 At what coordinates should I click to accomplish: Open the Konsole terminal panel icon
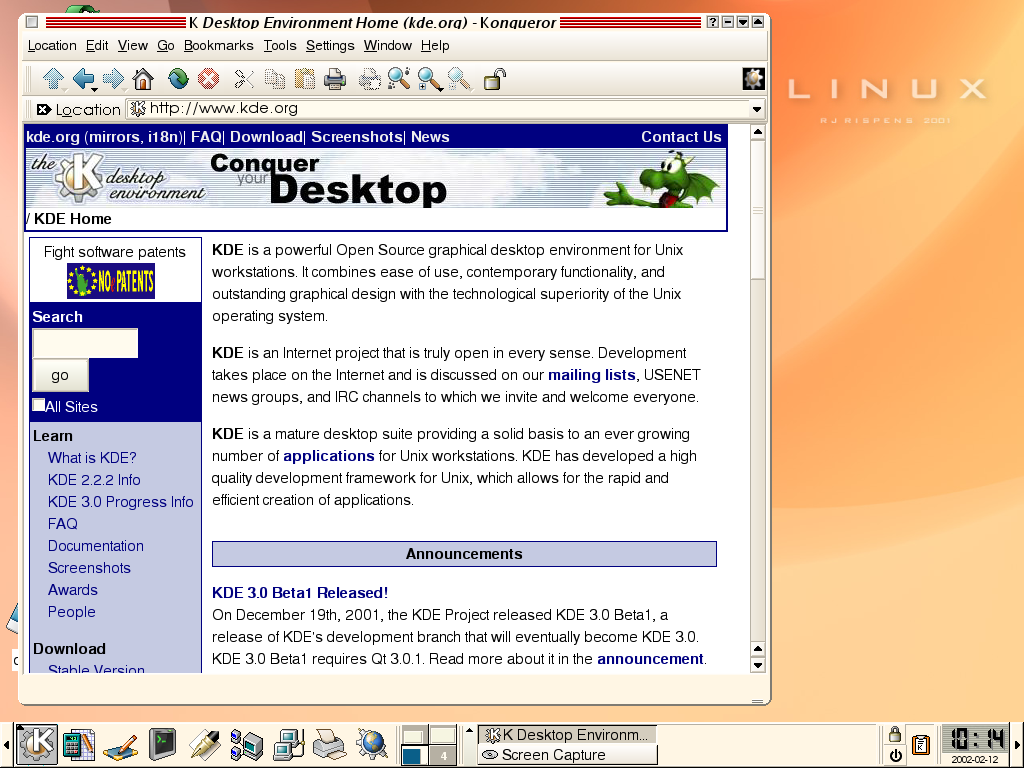162,744
